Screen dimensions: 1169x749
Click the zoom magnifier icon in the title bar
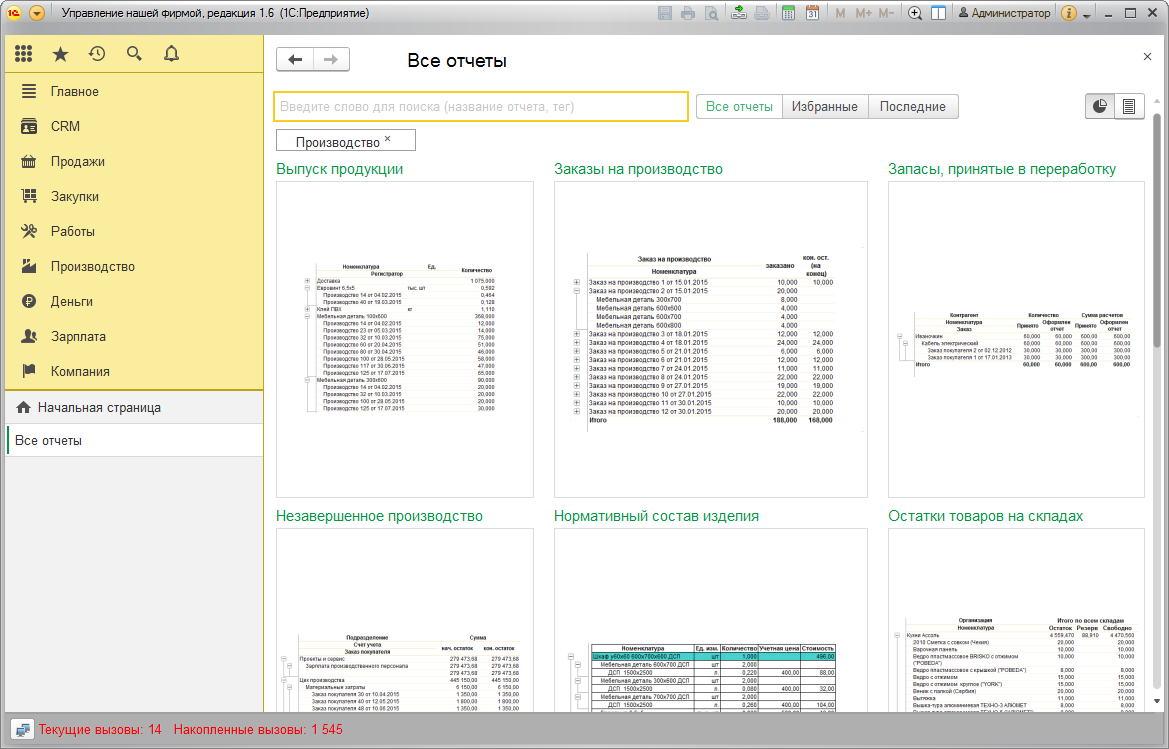coord(915,13)
